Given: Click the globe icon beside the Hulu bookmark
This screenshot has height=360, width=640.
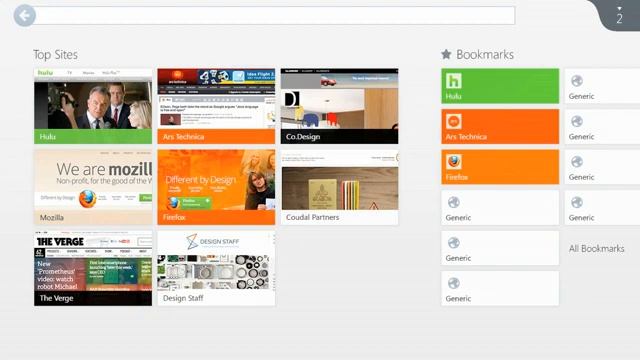Looking at the screenshot, I should (577, 81).
